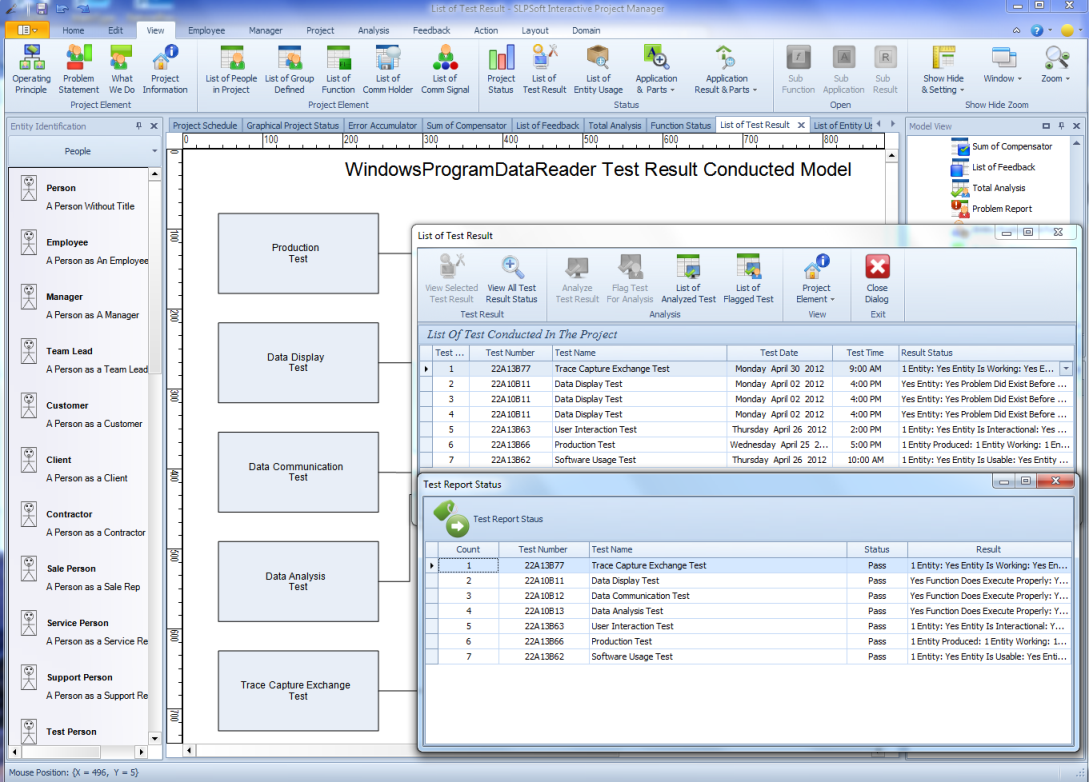Select Problem Report in Model View
1089x782 pixels.
[1002, 209]
